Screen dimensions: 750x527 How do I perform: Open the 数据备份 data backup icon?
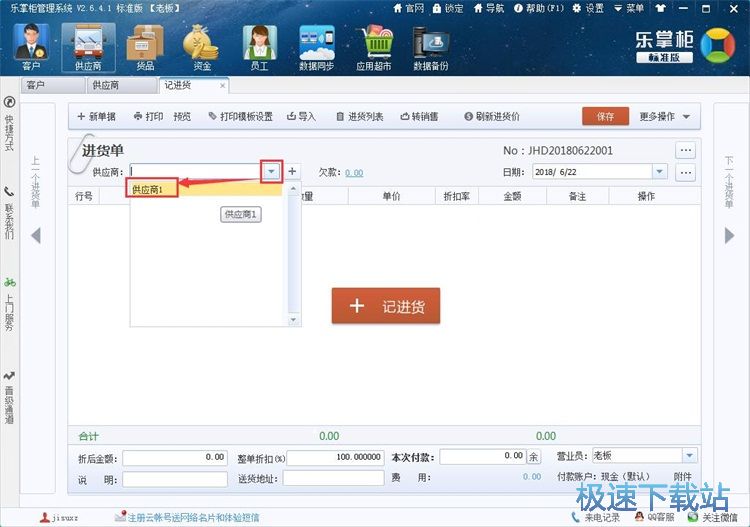(430, 47)
